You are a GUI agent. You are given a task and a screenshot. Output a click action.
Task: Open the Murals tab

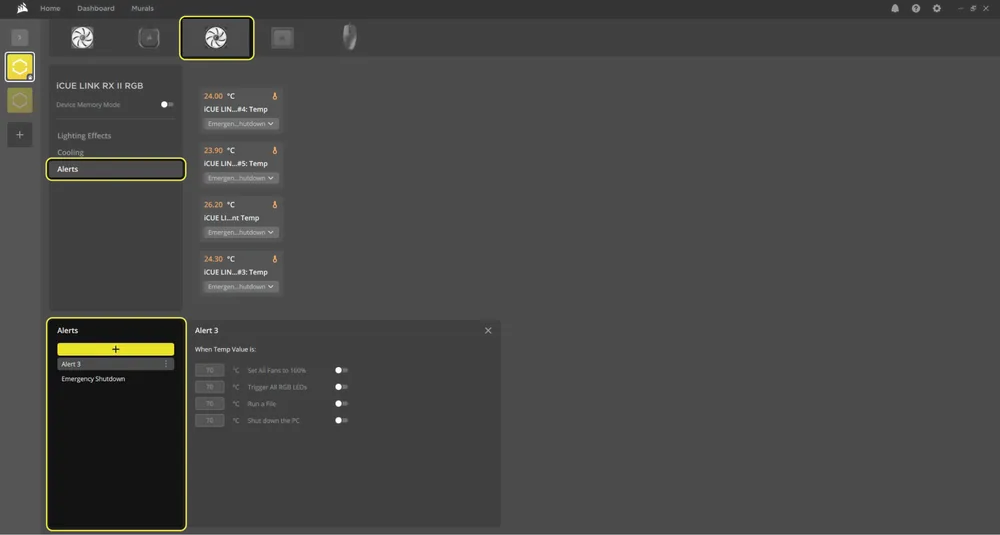tap(142, 8)
